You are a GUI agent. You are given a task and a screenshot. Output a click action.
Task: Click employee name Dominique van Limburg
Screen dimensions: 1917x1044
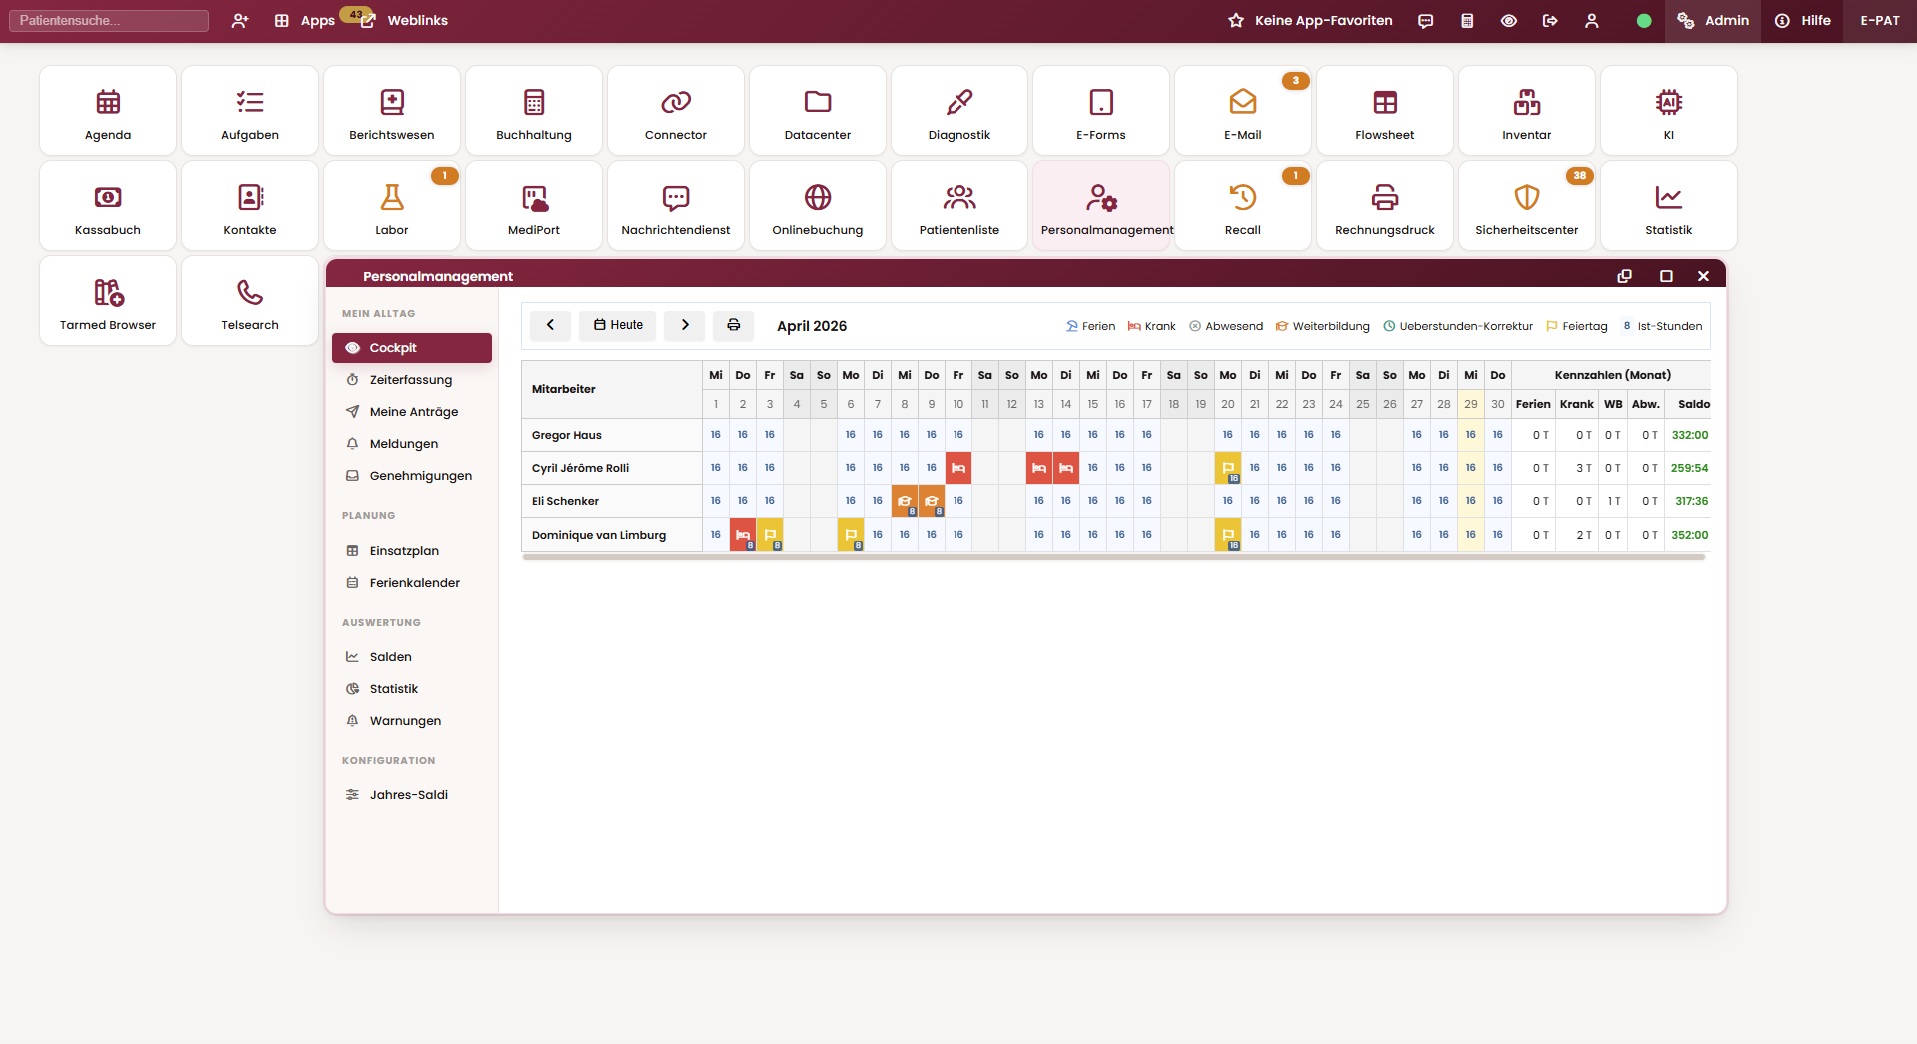599,535
